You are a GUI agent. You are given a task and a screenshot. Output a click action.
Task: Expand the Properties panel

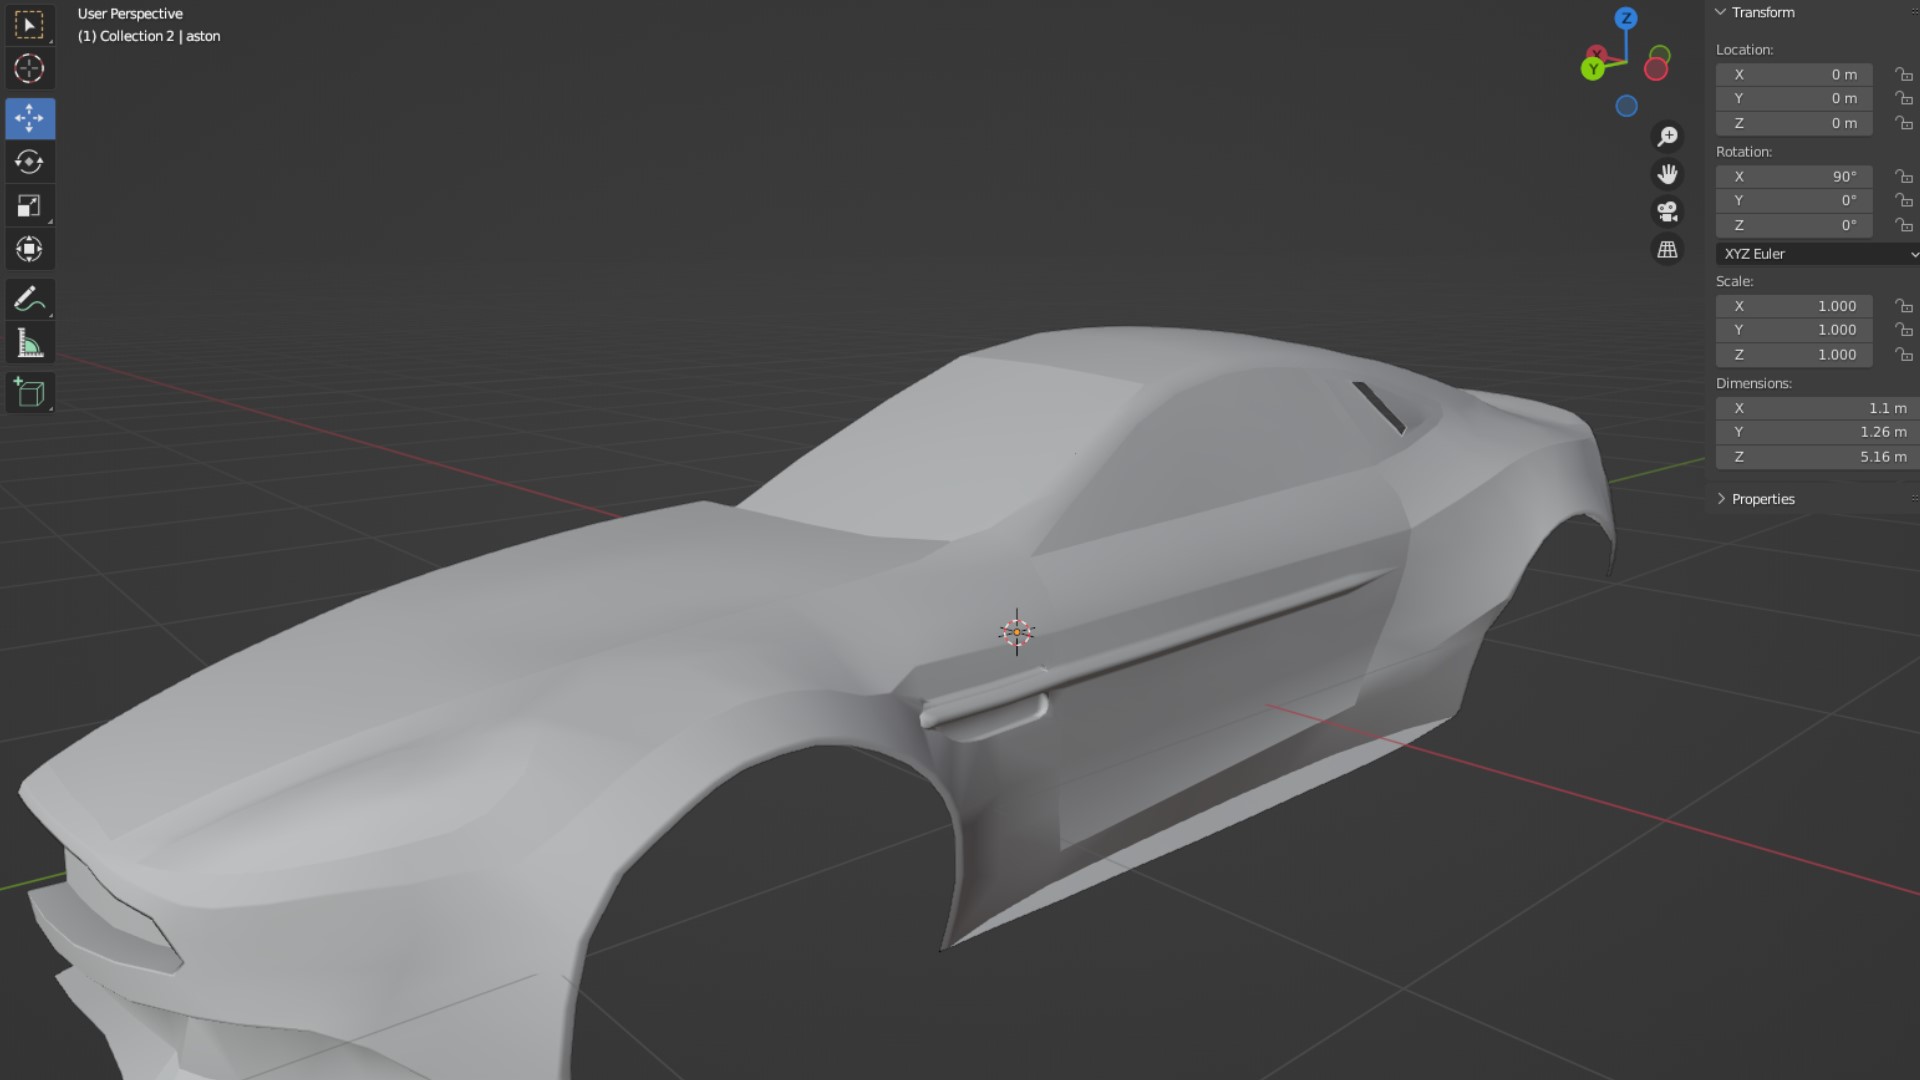click(x=1722, y=499)
